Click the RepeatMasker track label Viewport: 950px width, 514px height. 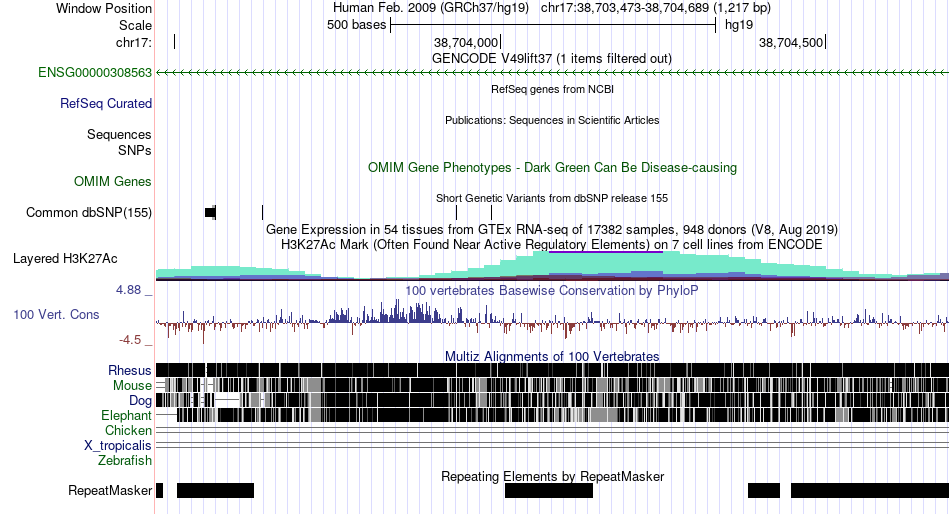(x=110, y=490)
